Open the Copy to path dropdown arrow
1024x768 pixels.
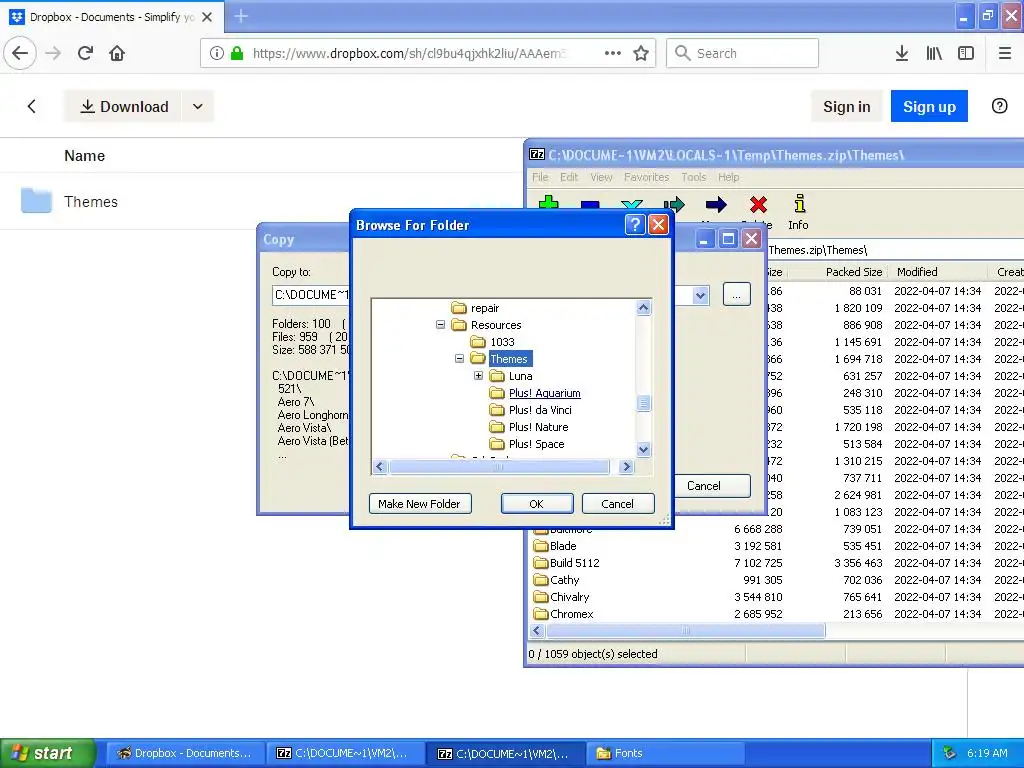700,295
